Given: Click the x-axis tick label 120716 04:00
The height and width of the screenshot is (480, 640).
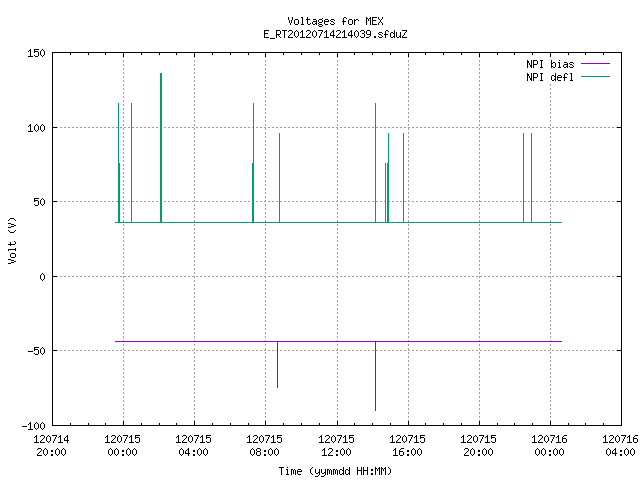Looking at the screenshot, I should tap(620, 446).
